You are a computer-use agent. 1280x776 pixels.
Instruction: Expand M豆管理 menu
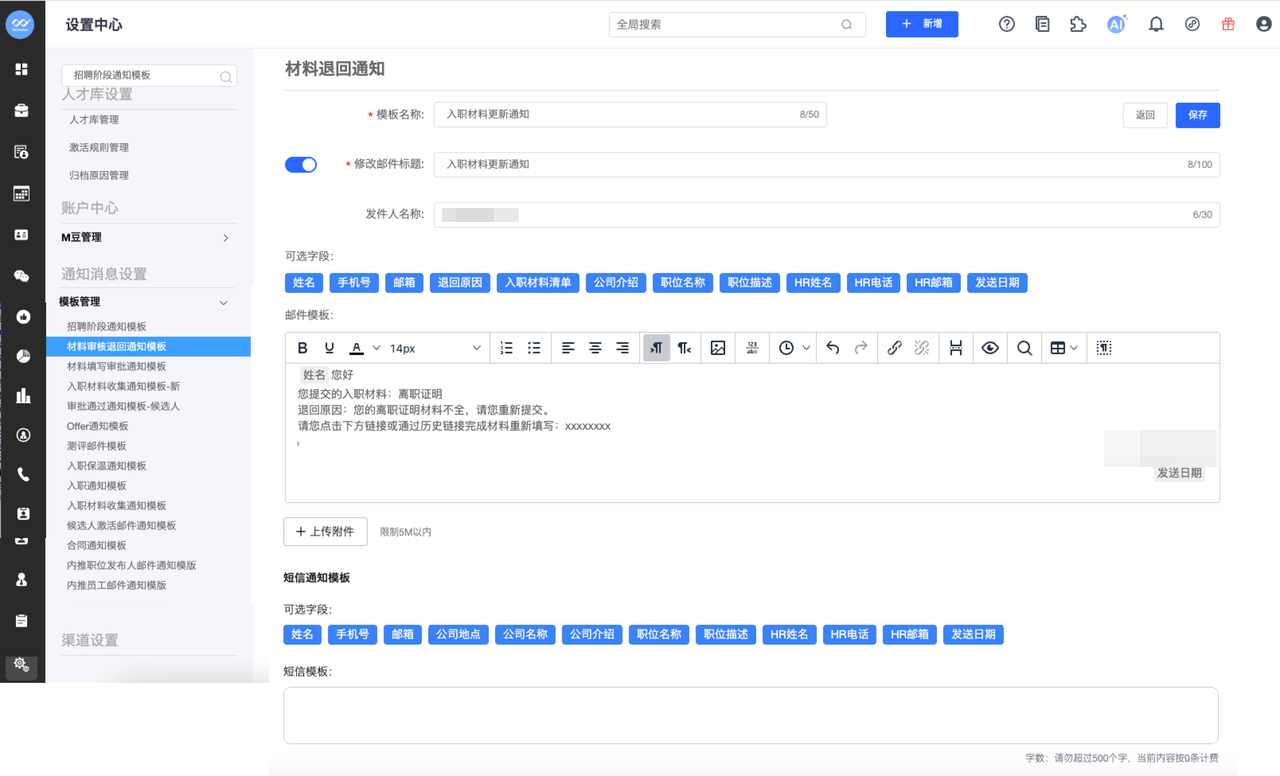(226, 238)
